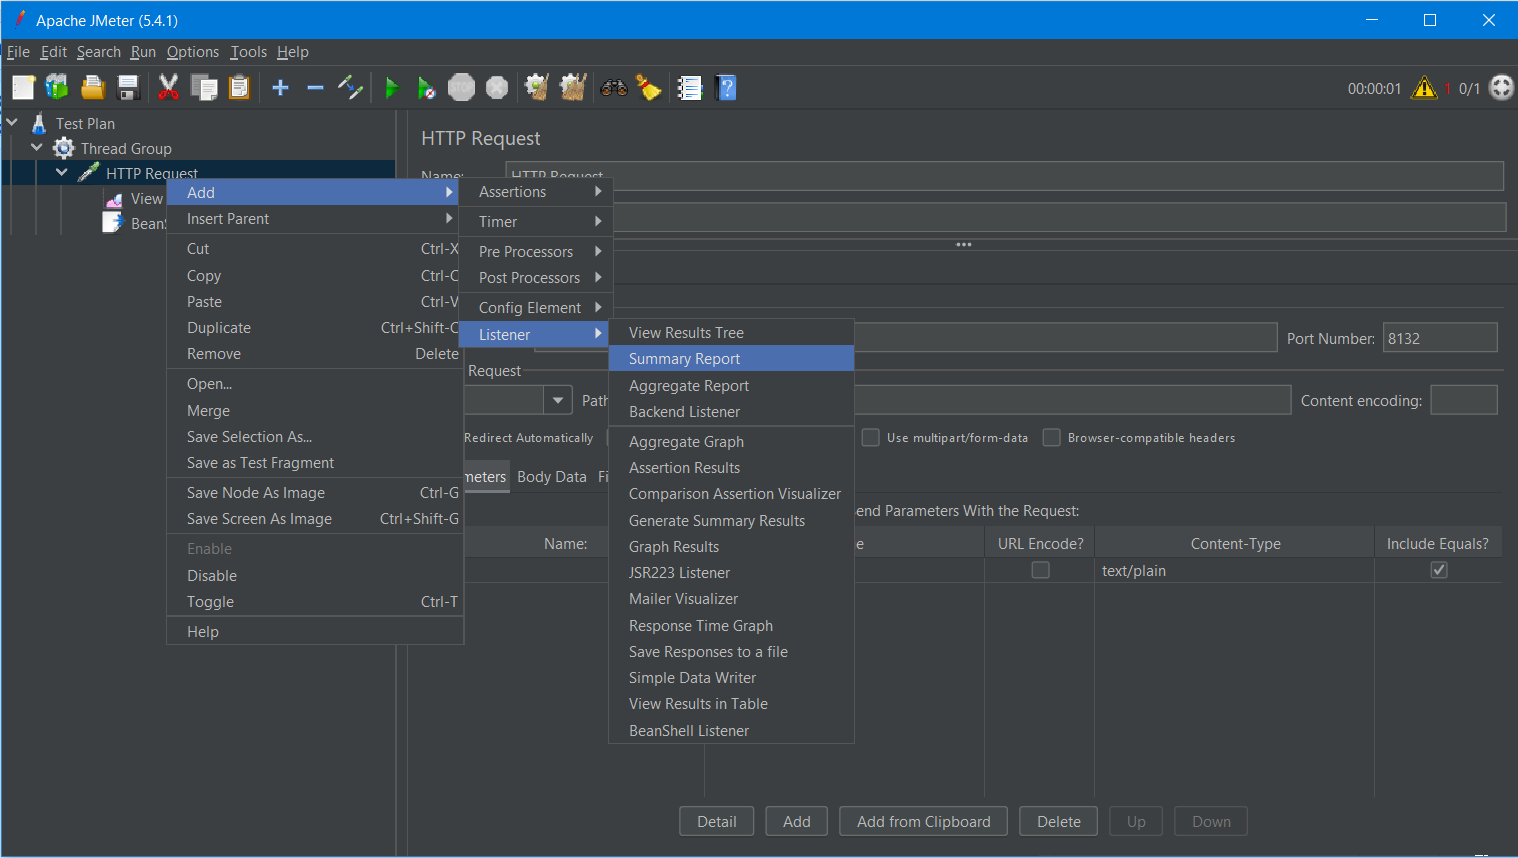This screenshot has width=1518, height=858.
Task: Click the Copy toolbar icon
Action: point(204,88)
